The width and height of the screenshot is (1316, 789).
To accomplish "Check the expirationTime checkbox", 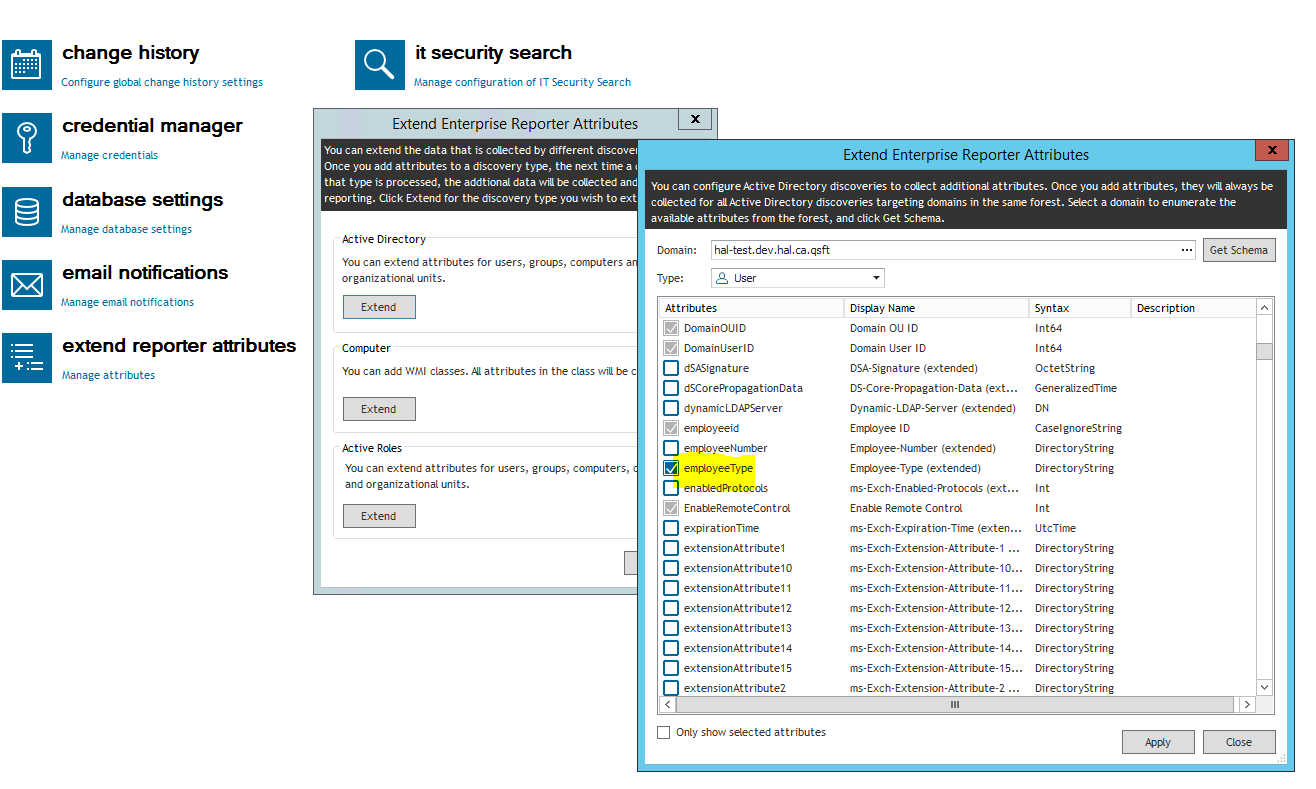I will click(671, 528).
